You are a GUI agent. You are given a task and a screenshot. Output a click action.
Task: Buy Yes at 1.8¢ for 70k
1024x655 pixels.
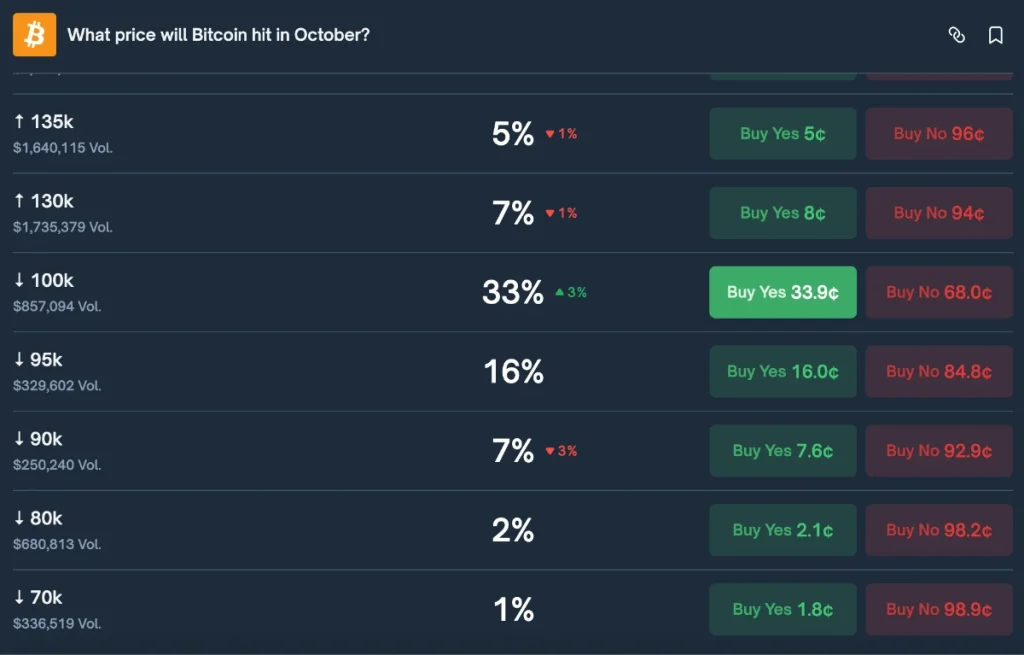pyautogui.click(x=782, y=609)
